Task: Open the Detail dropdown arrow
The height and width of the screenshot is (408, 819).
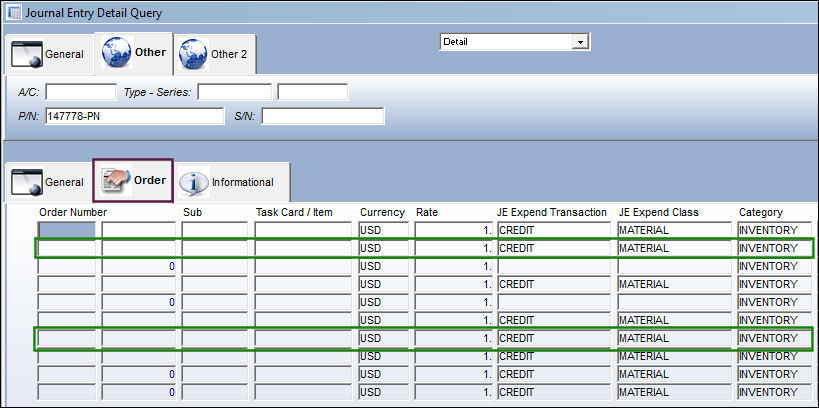Action: [579, 42]
